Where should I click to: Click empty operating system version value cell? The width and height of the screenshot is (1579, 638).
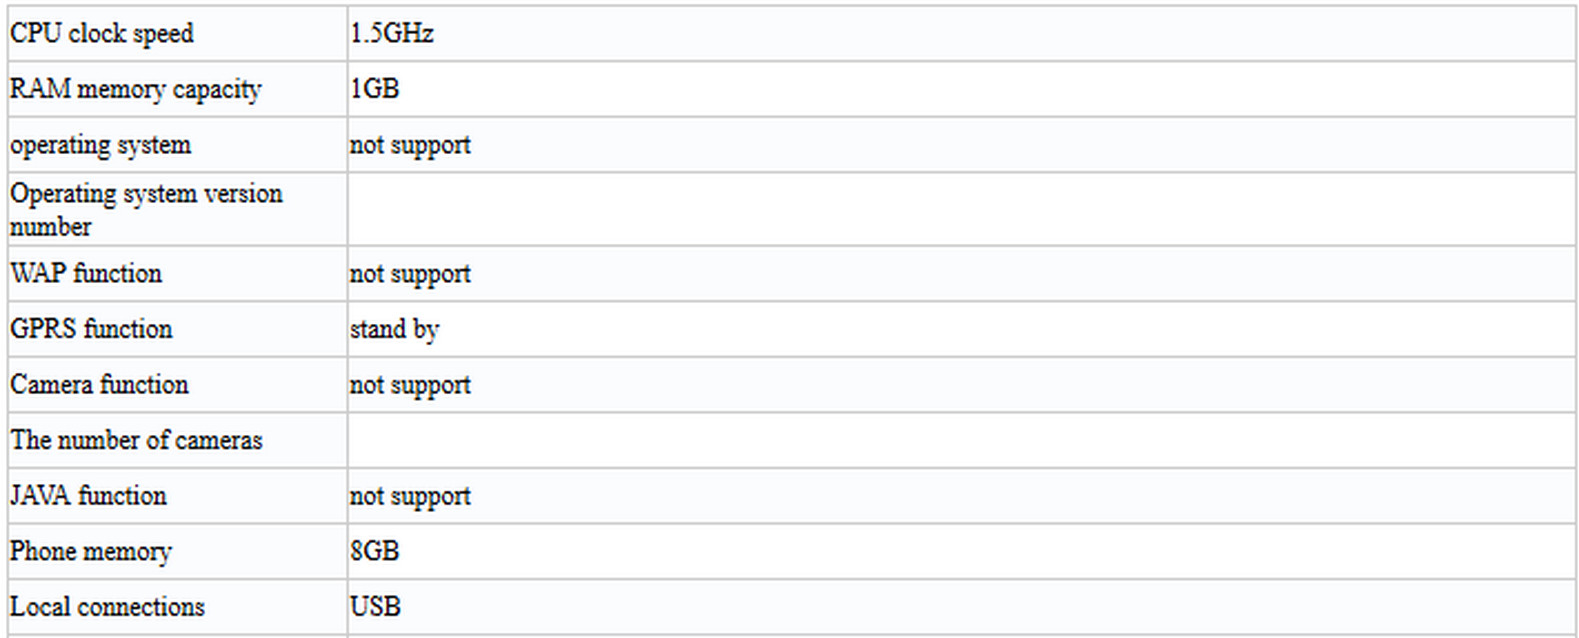tap(961, 209)
